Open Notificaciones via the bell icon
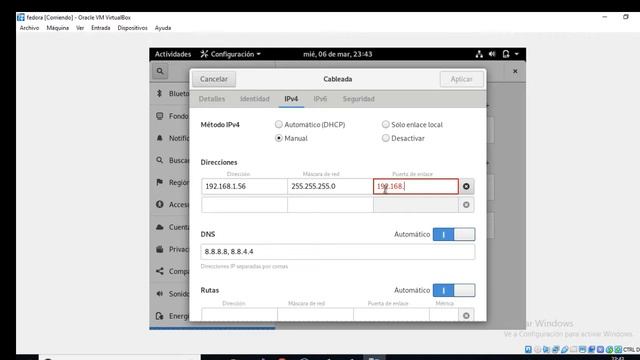This screenshot has width=640, height=360. [160, 138]
